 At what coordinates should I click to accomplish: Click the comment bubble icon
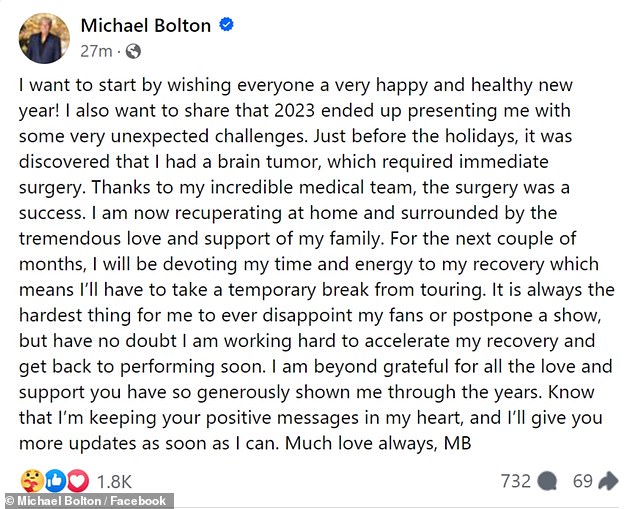coord(547,482)
